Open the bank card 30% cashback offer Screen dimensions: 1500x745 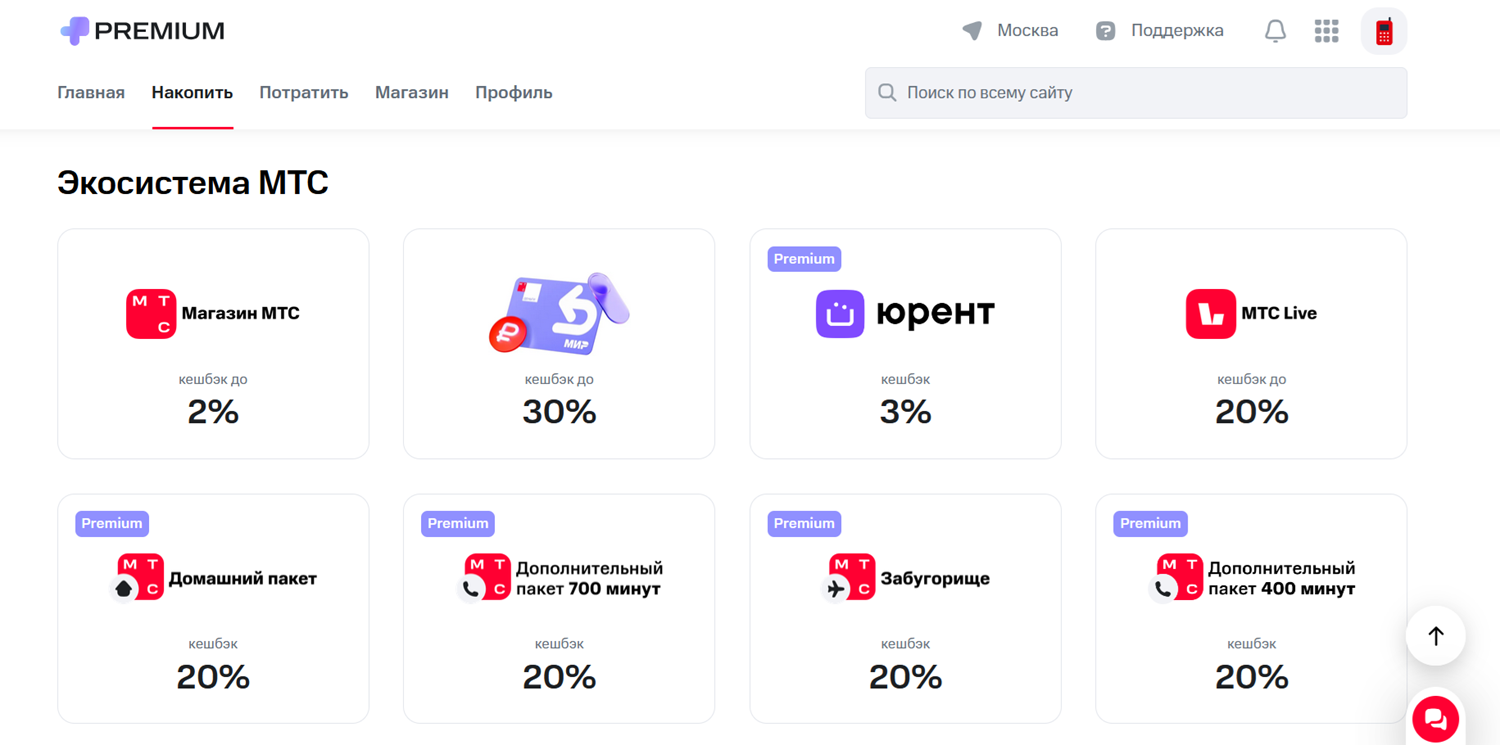click(x=559, y=344)
